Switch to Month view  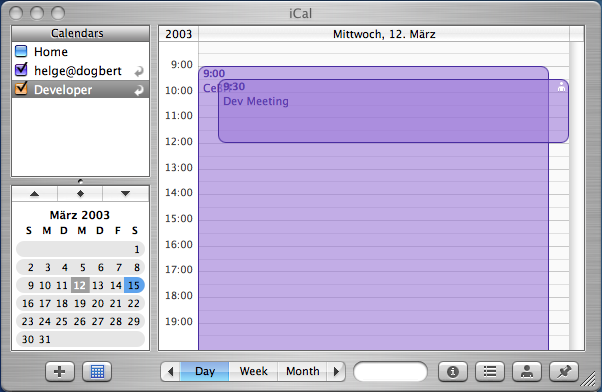[x=302, y=371]
